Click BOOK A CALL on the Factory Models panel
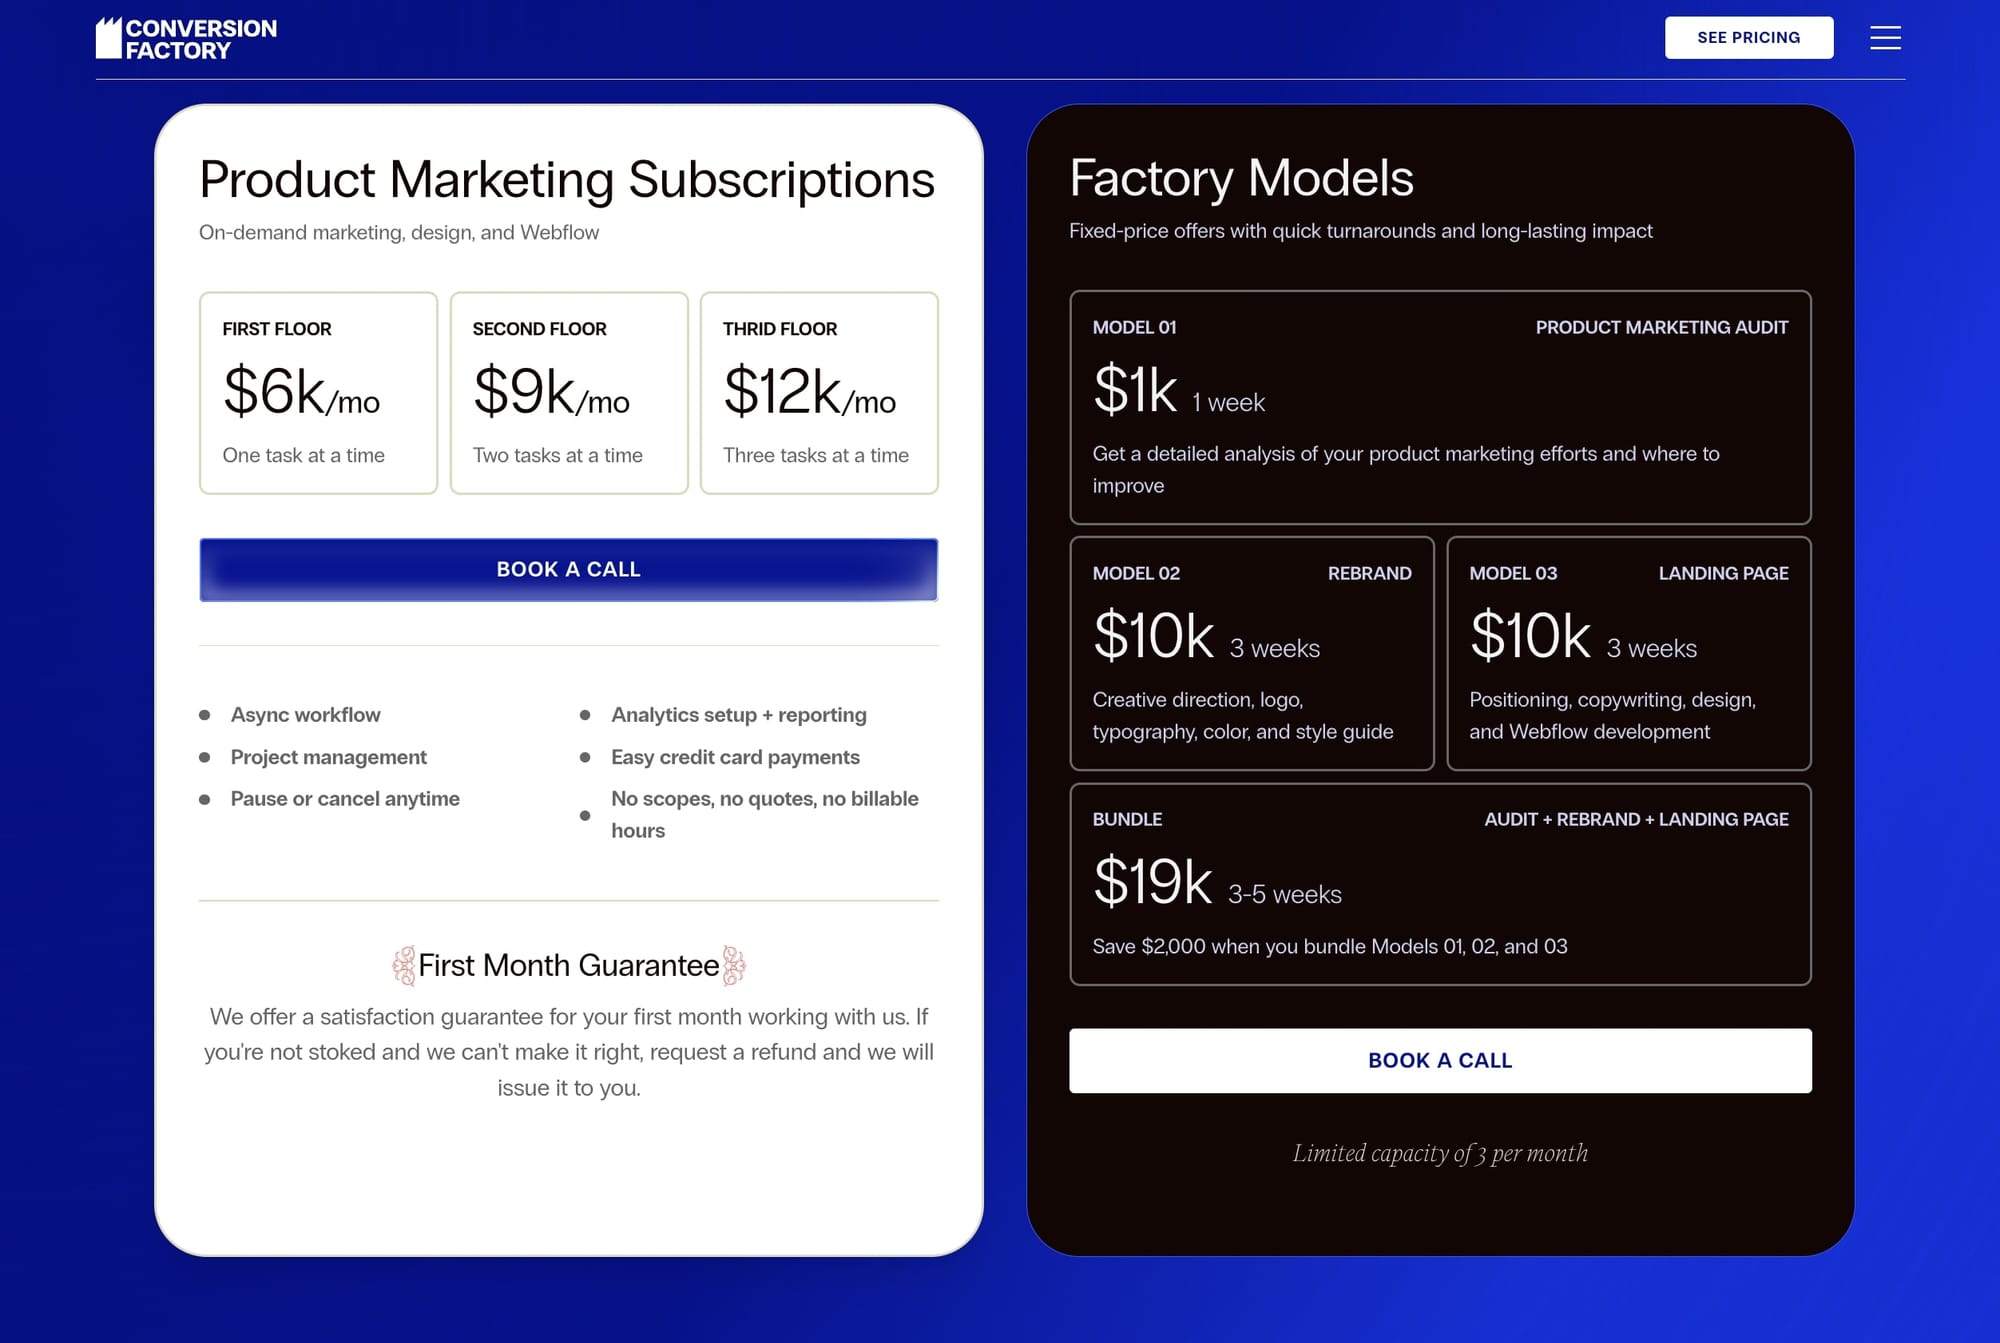 [1440, 1060]
